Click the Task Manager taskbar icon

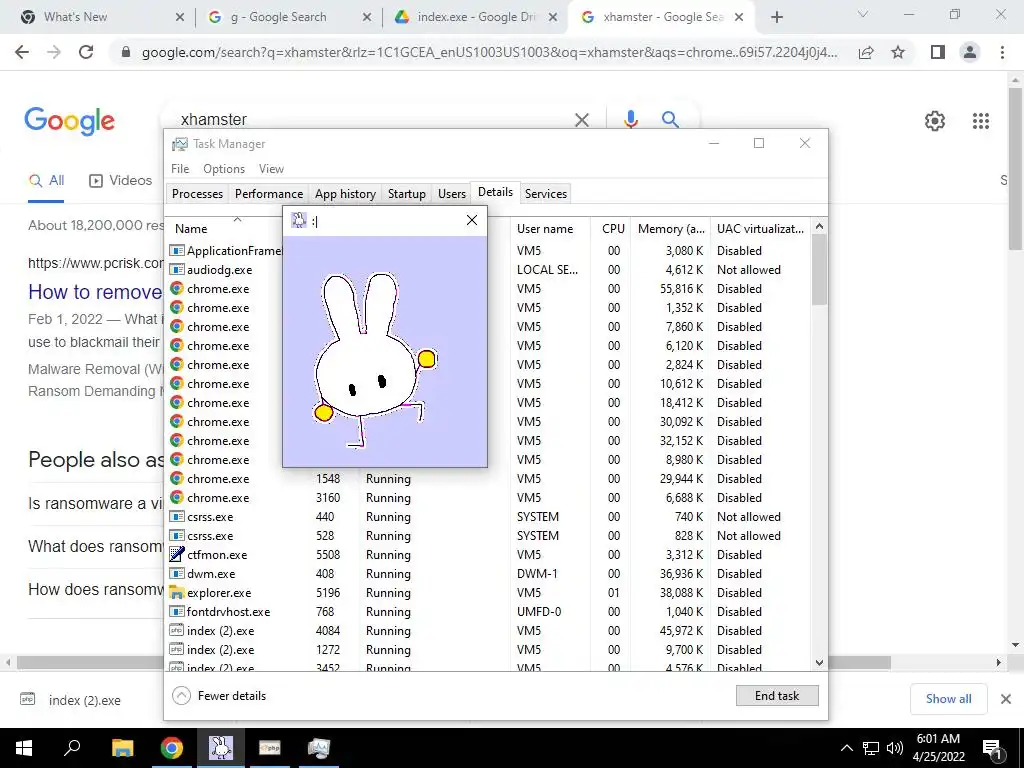tap(319, 748)
